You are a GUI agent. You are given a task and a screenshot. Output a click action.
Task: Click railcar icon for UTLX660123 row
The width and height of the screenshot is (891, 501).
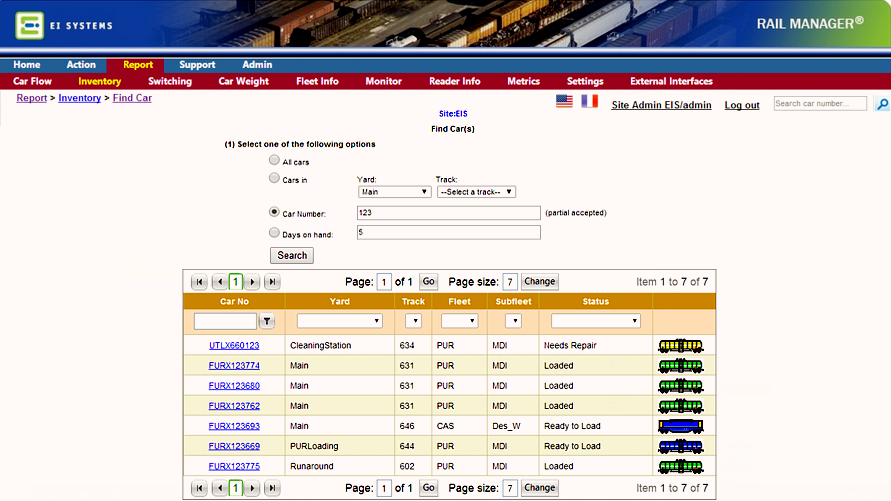680,346
